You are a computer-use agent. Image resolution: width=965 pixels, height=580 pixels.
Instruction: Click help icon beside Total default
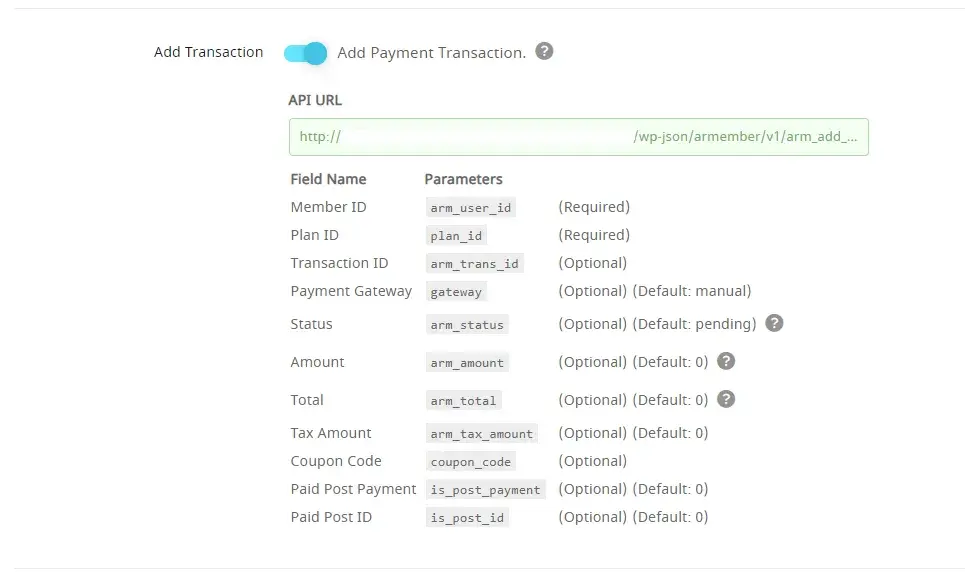click(726, 399)
